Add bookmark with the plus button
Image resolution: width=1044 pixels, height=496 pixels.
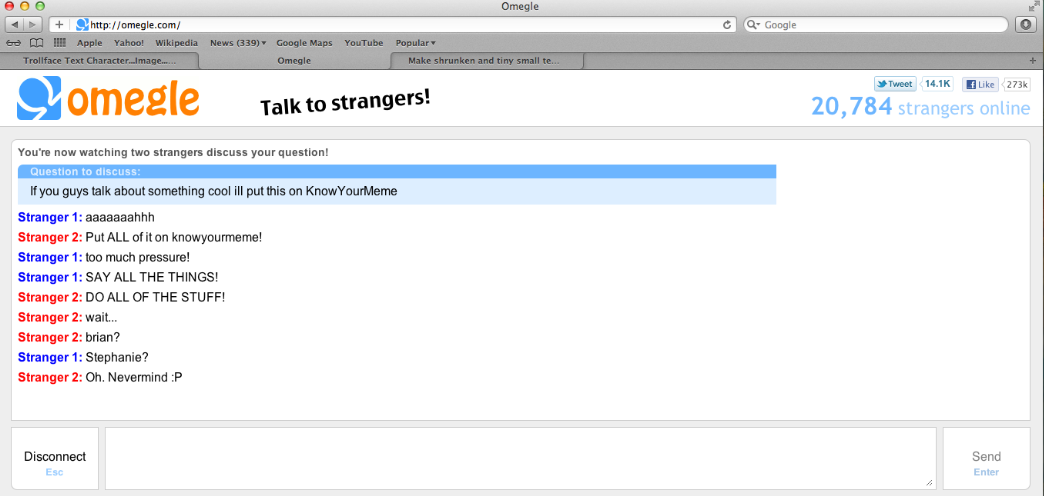click(x=59, y=24)
